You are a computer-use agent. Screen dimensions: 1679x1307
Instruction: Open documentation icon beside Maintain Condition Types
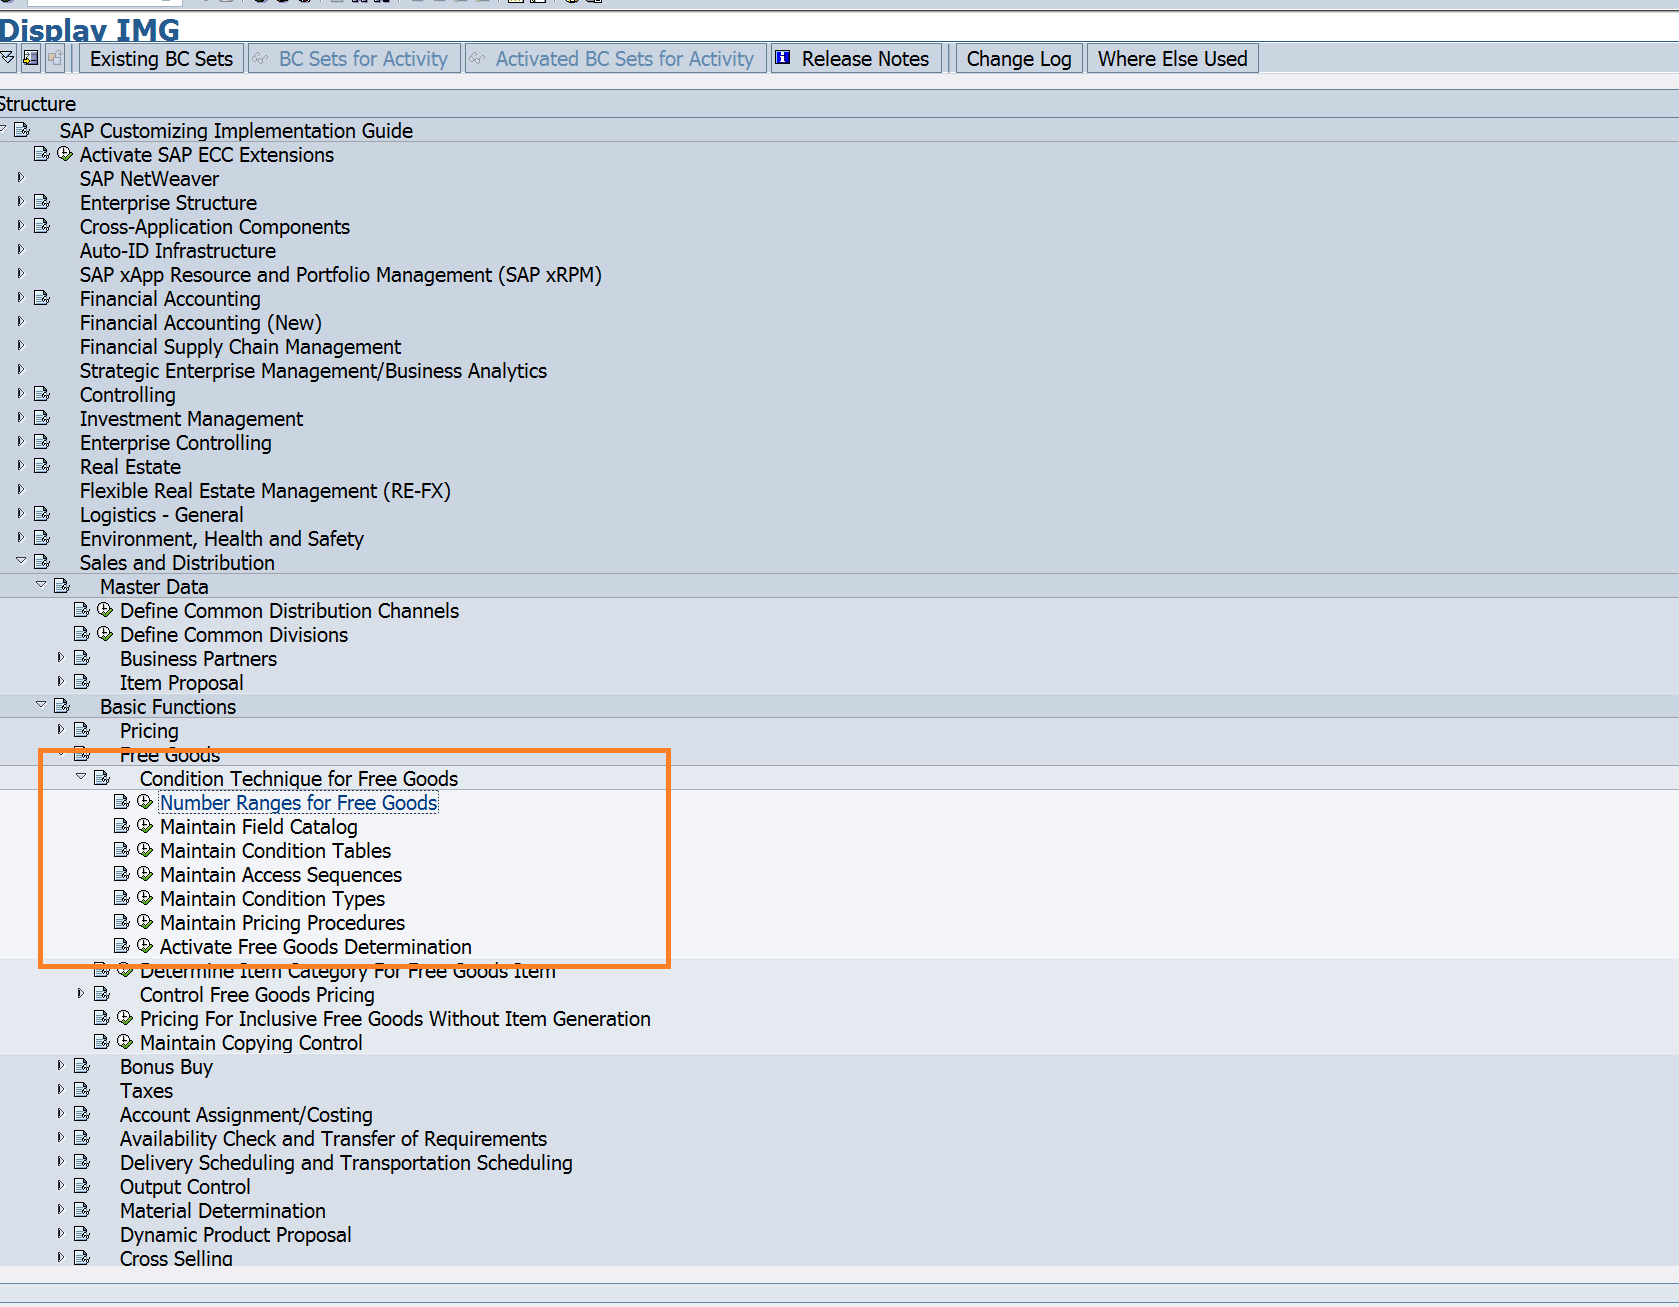click(x=122, y=898)
